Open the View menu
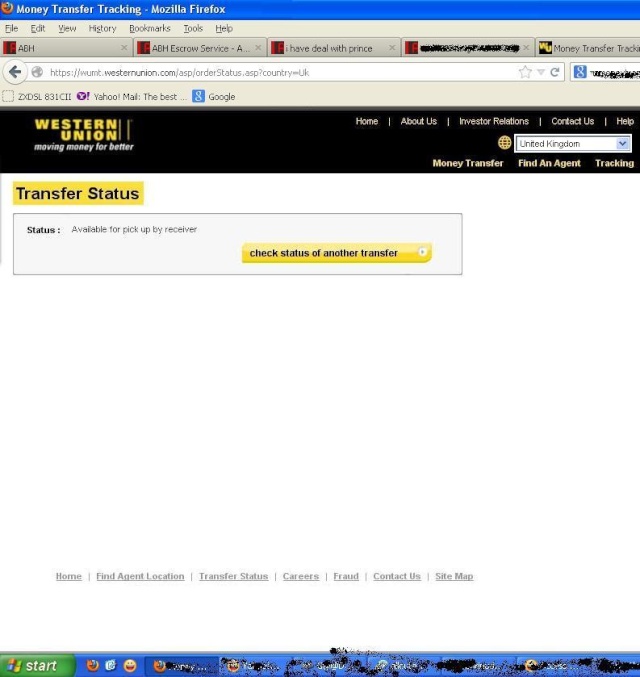This screenshot has width=640, height=677. click(x=67, y=28)
